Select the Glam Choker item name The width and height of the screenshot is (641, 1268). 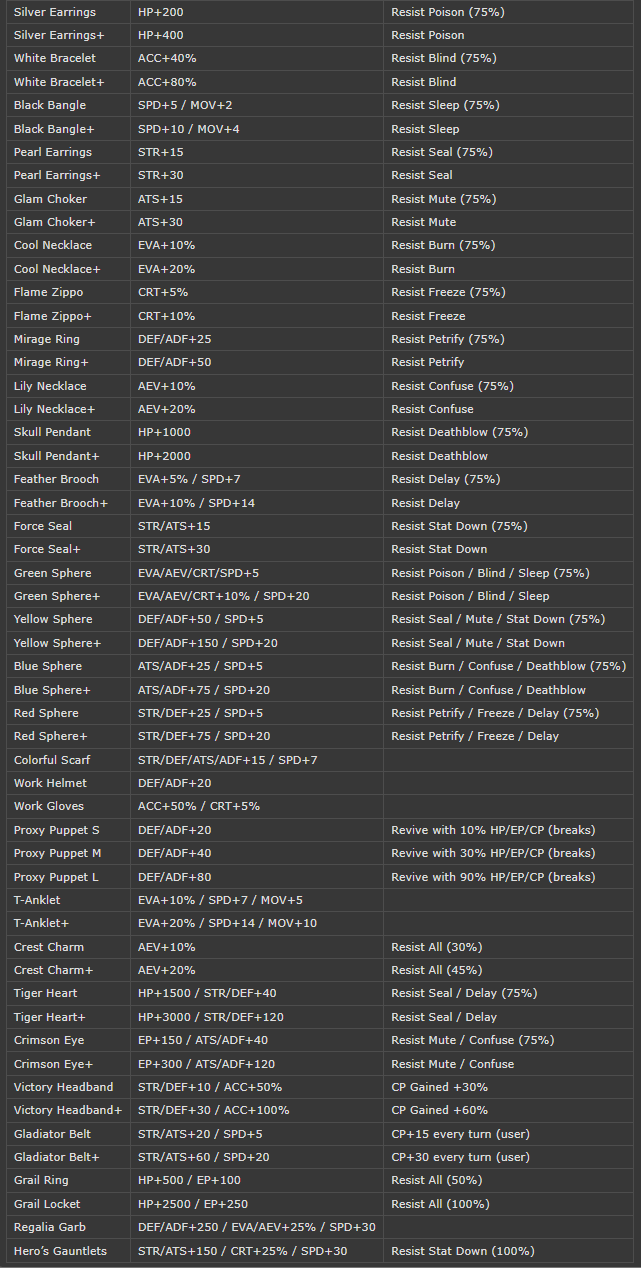pos(50,199)
